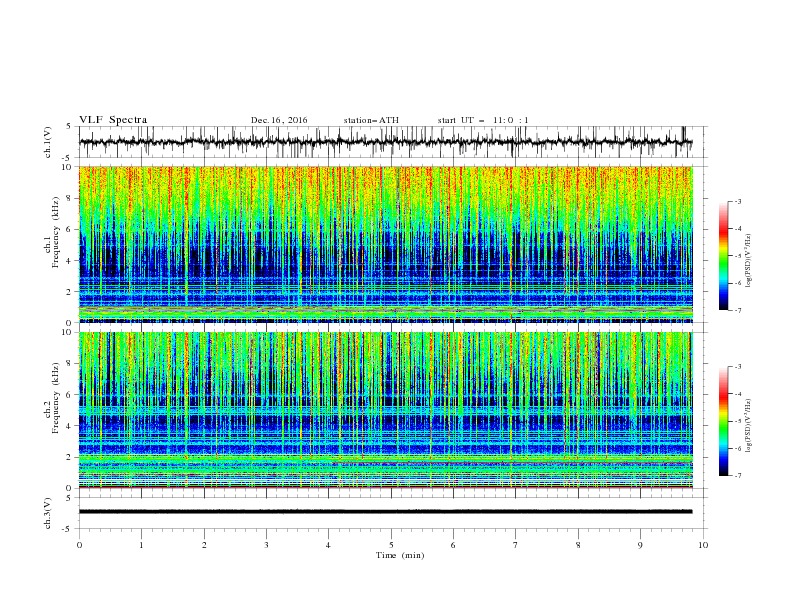The height and width of the screenshot is (612, 792).
Task: Click the color scale bar beside ch.2 spectrogram
Action: click(723, 421)
